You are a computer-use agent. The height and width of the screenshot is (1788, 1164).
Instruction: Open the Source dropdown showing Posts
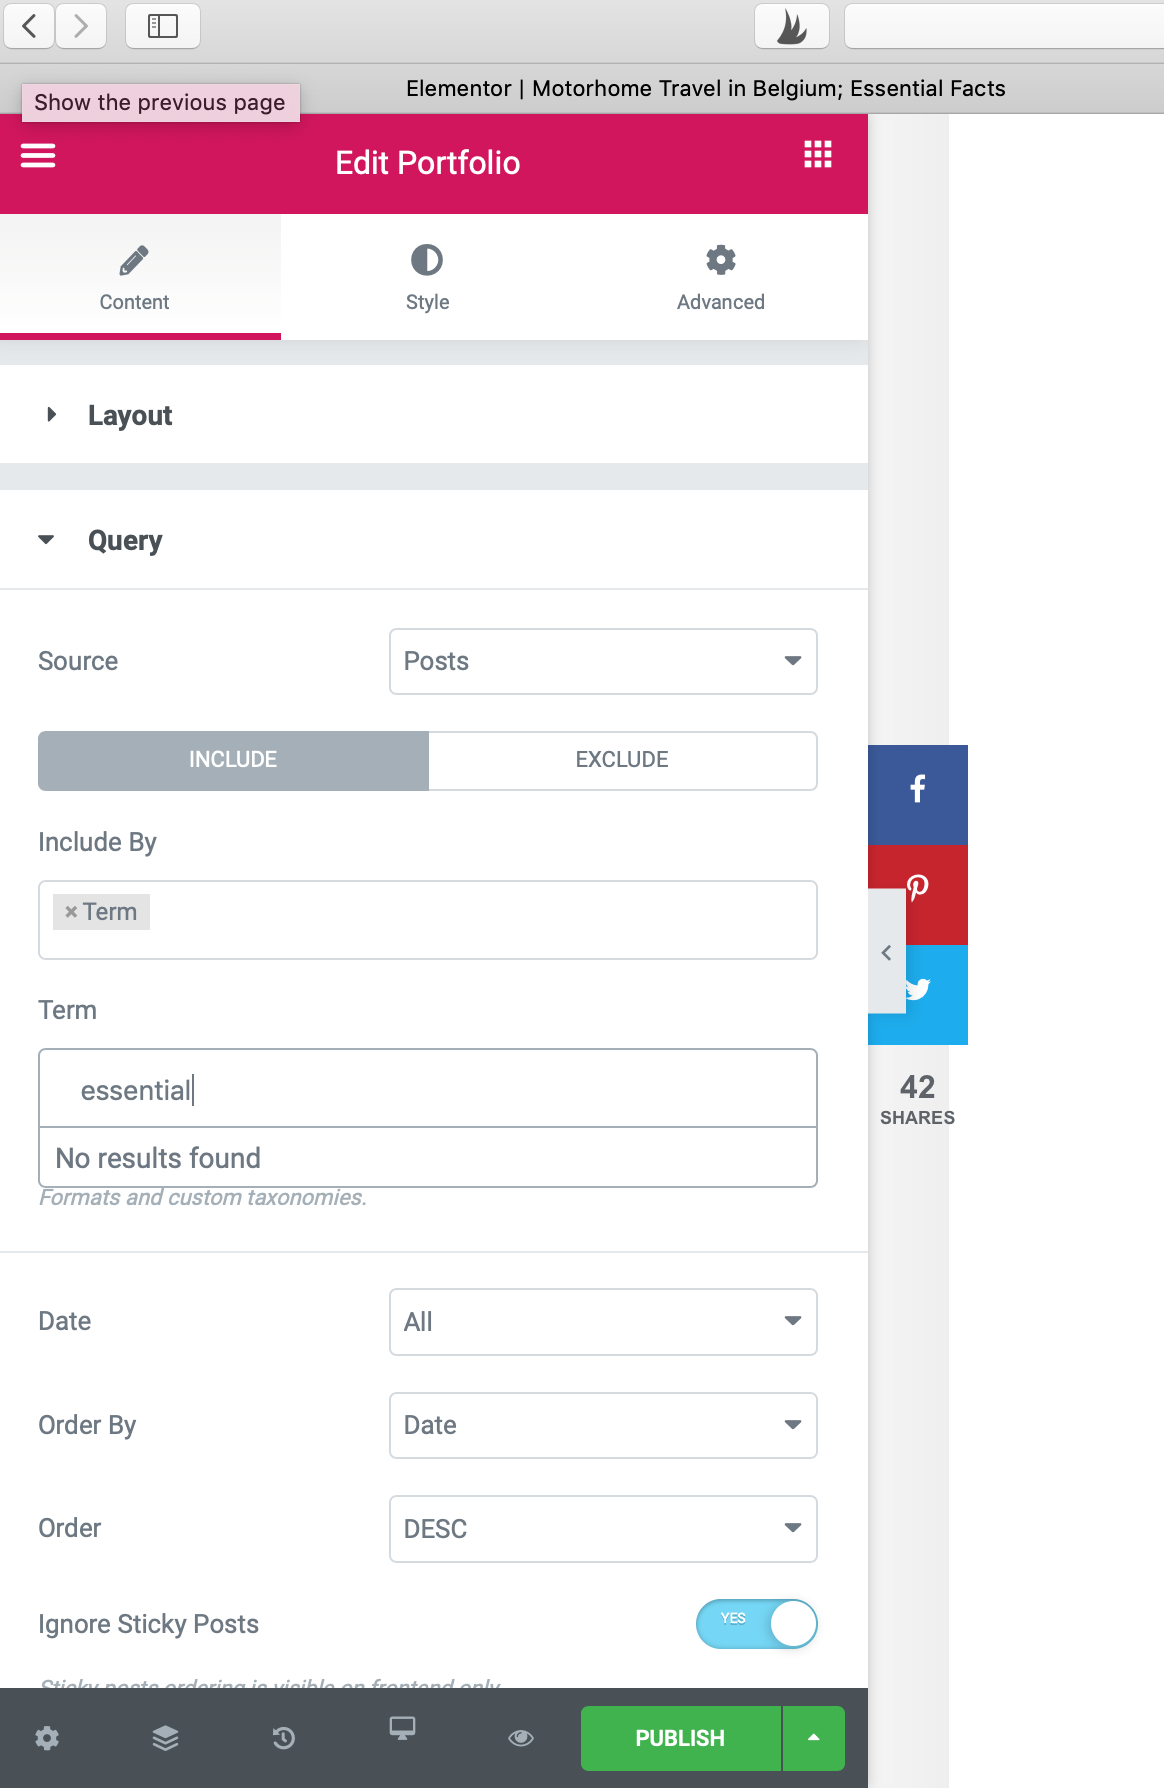click(x=602, y=661)
